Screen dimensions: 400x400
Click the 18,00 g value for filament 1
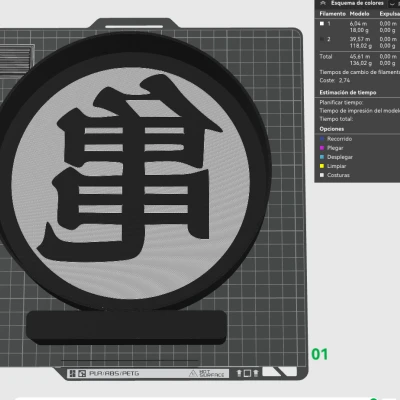[x=359, y=30]
